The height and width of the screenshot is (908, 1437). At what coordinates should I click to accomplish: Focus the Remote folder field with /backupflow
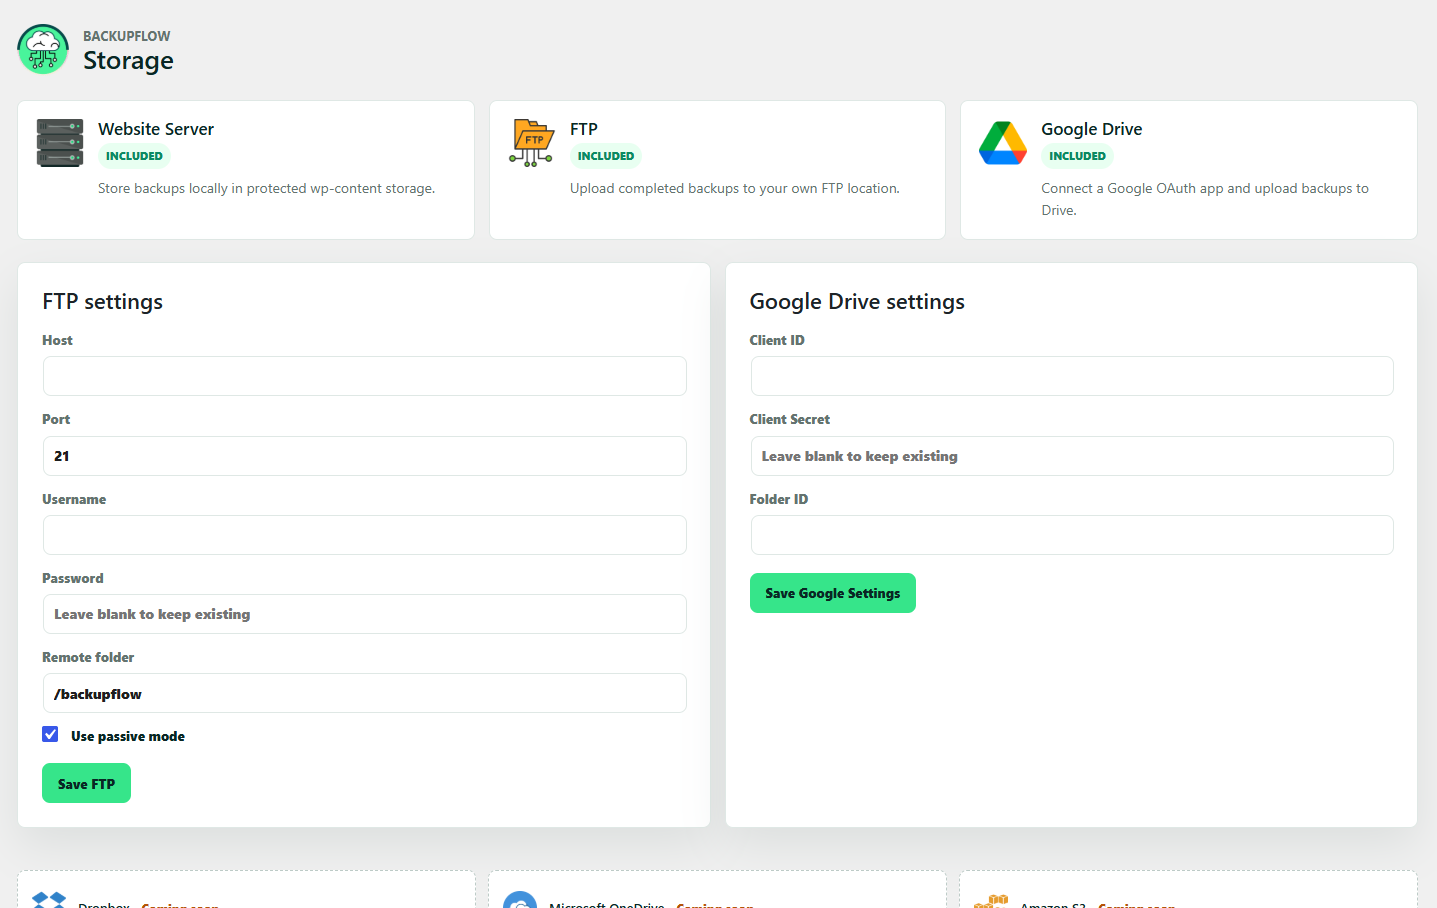[x=364, y=693]
